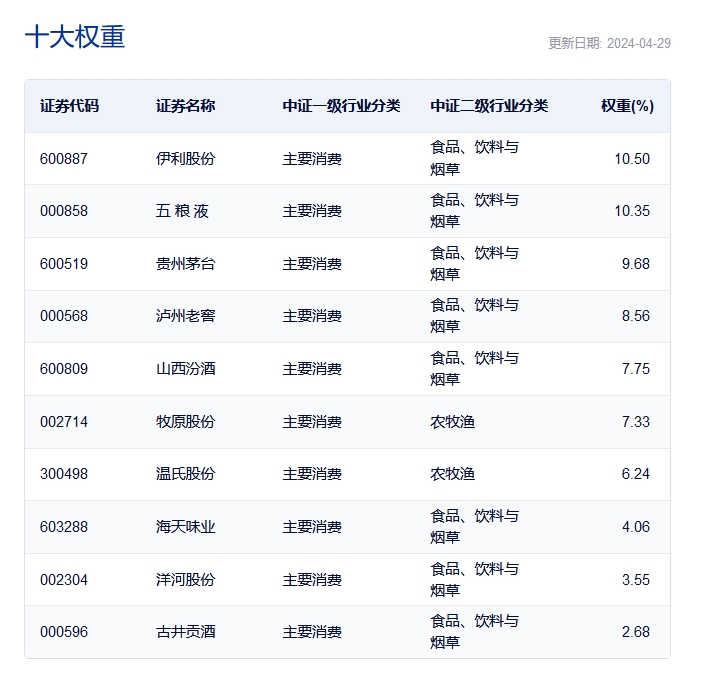Select security name 温氏股份
The height and width of the screenshot is (681, 712).
coord(185,474)
